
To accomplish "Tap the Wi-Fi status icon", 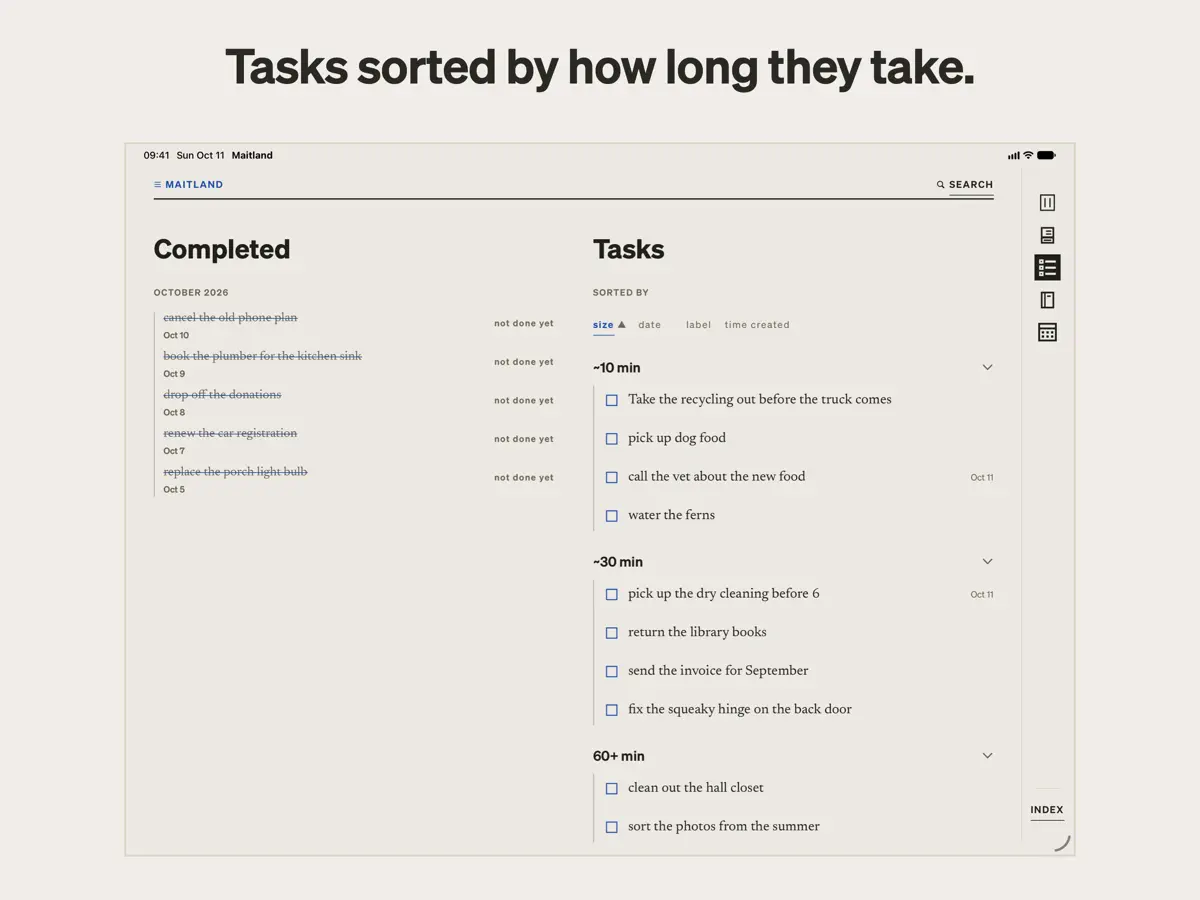I will [1028, 155].
